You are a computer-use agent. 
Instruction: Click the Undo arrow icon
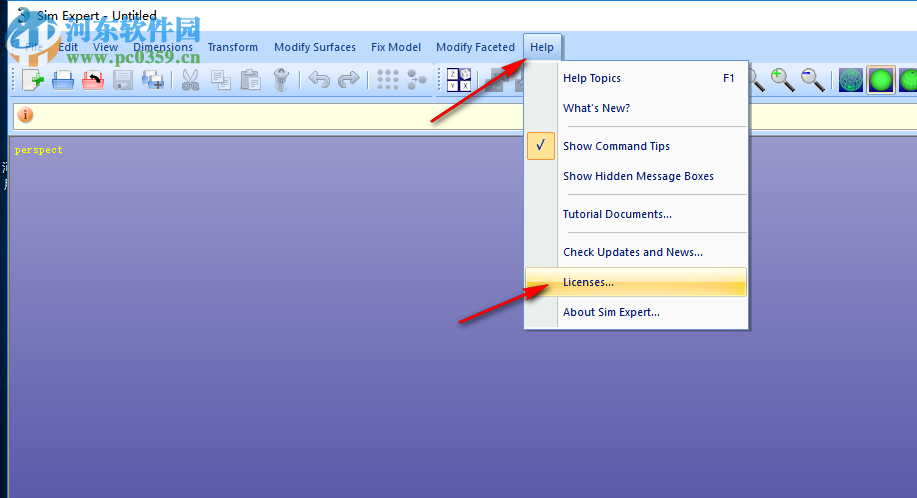click(319, 79)
